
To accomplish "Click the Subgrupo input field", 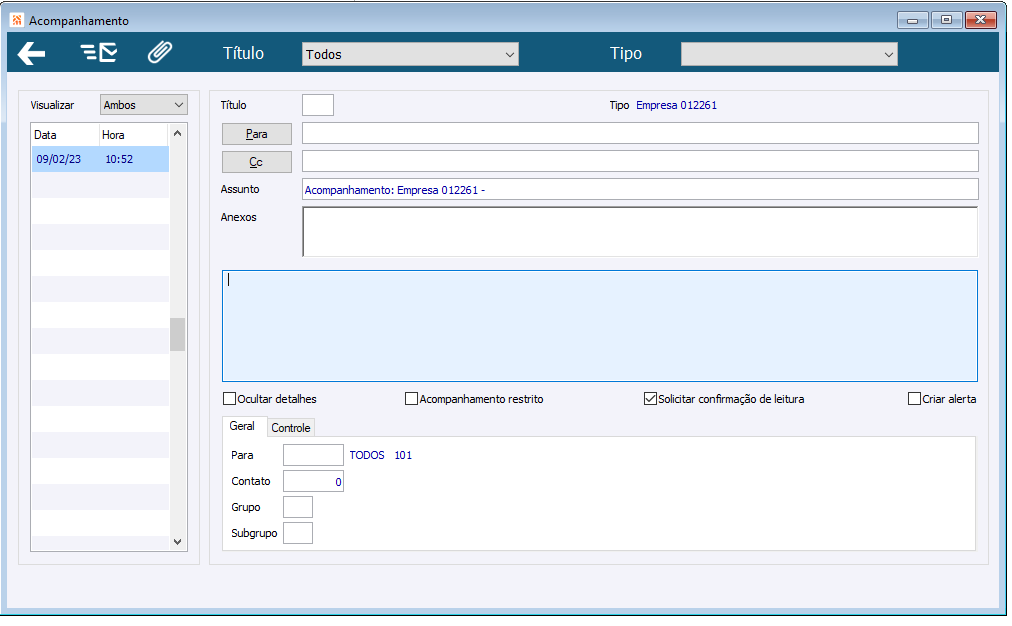I will coord(298,533).
